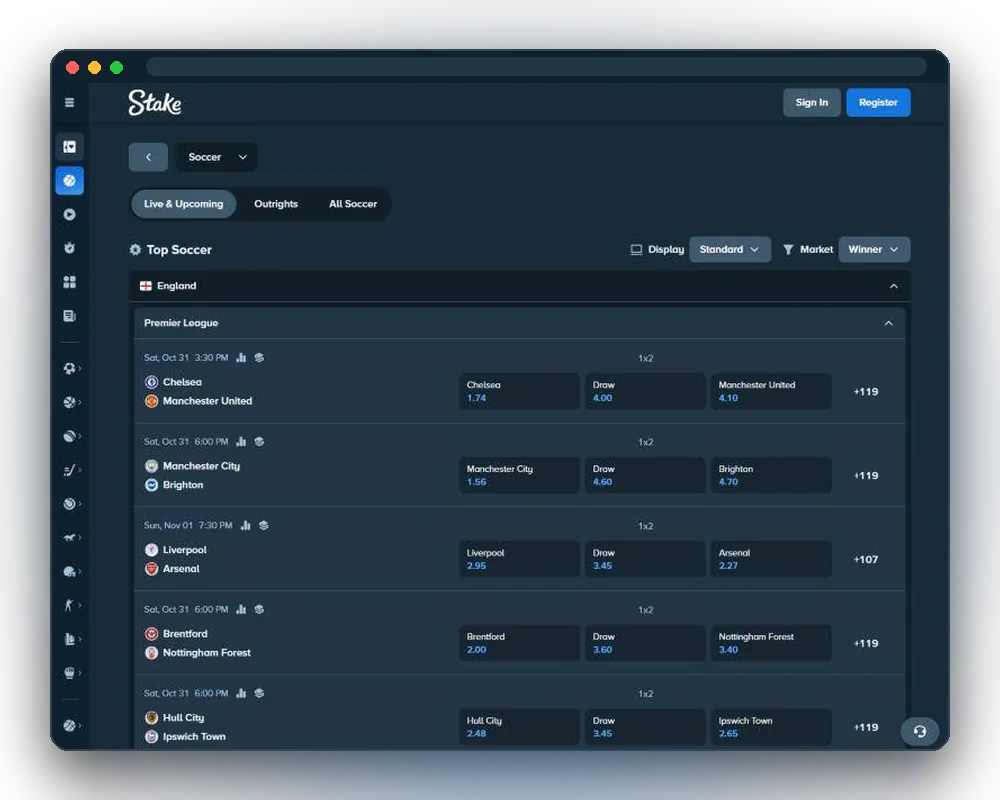This screenshot has height=800, width=1000.
Task: Pick Arsenal to win at 2.27
Action: pos(771,559)
